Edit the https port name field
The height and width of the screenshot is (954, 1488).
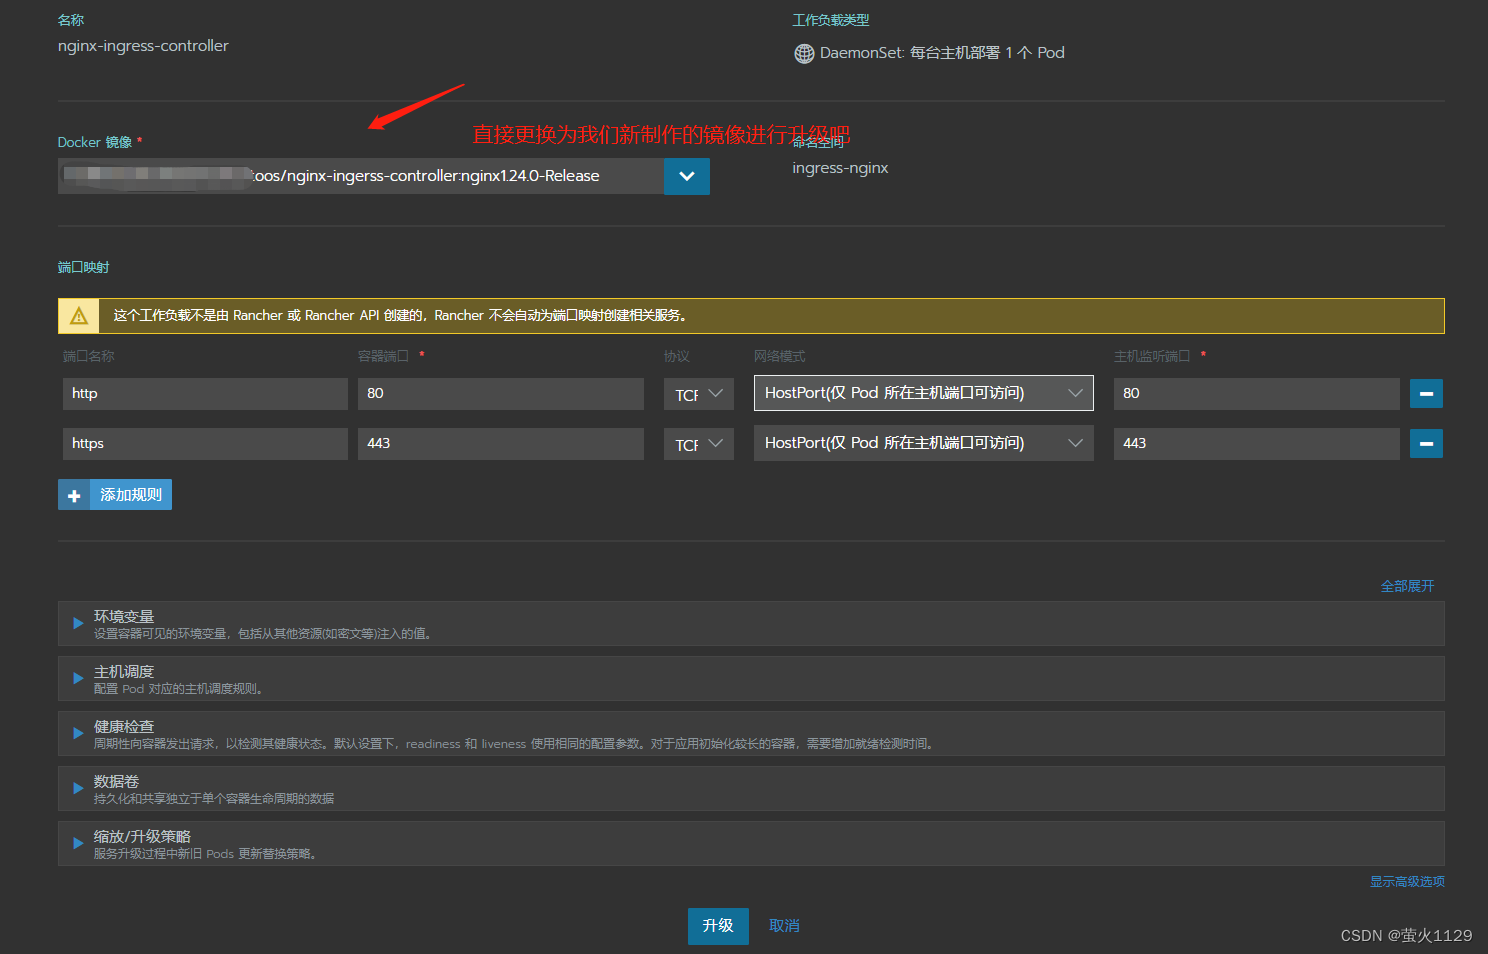205,444
